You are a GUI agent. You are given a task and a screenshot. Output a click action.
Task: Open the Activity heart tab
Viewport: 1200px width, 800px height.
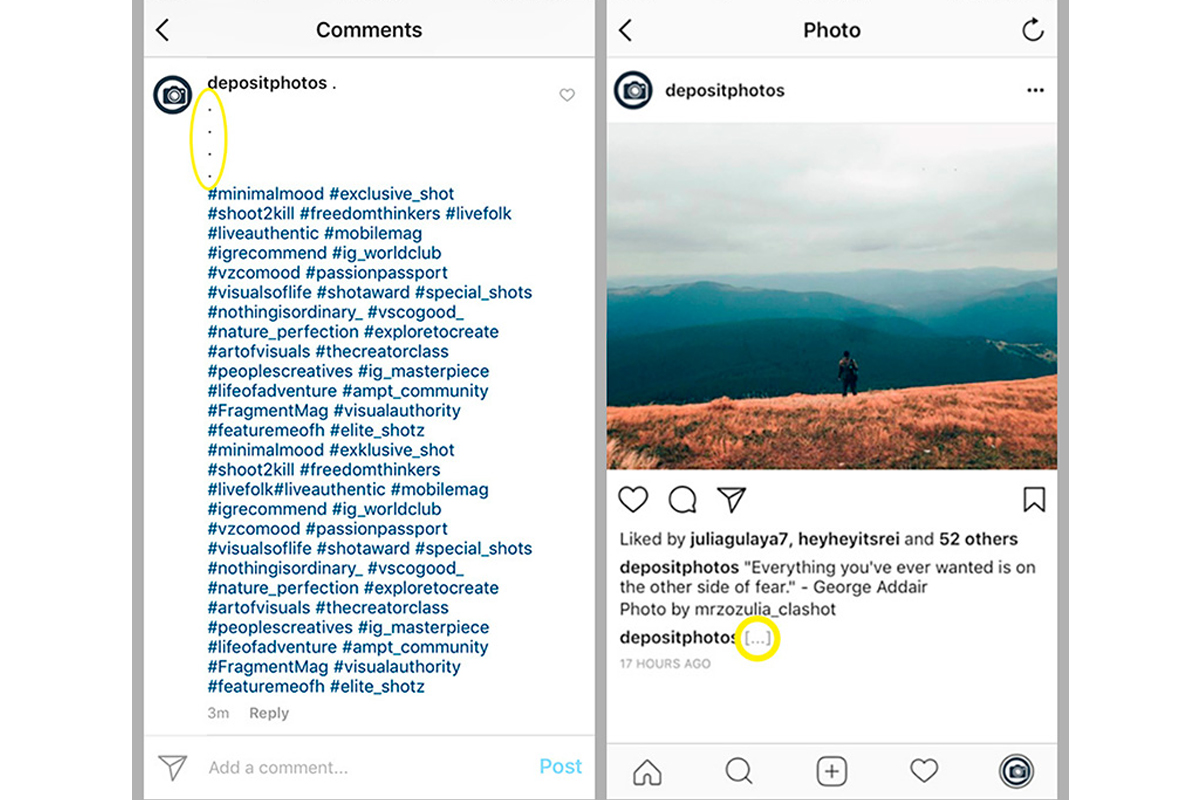coord(924,771)
